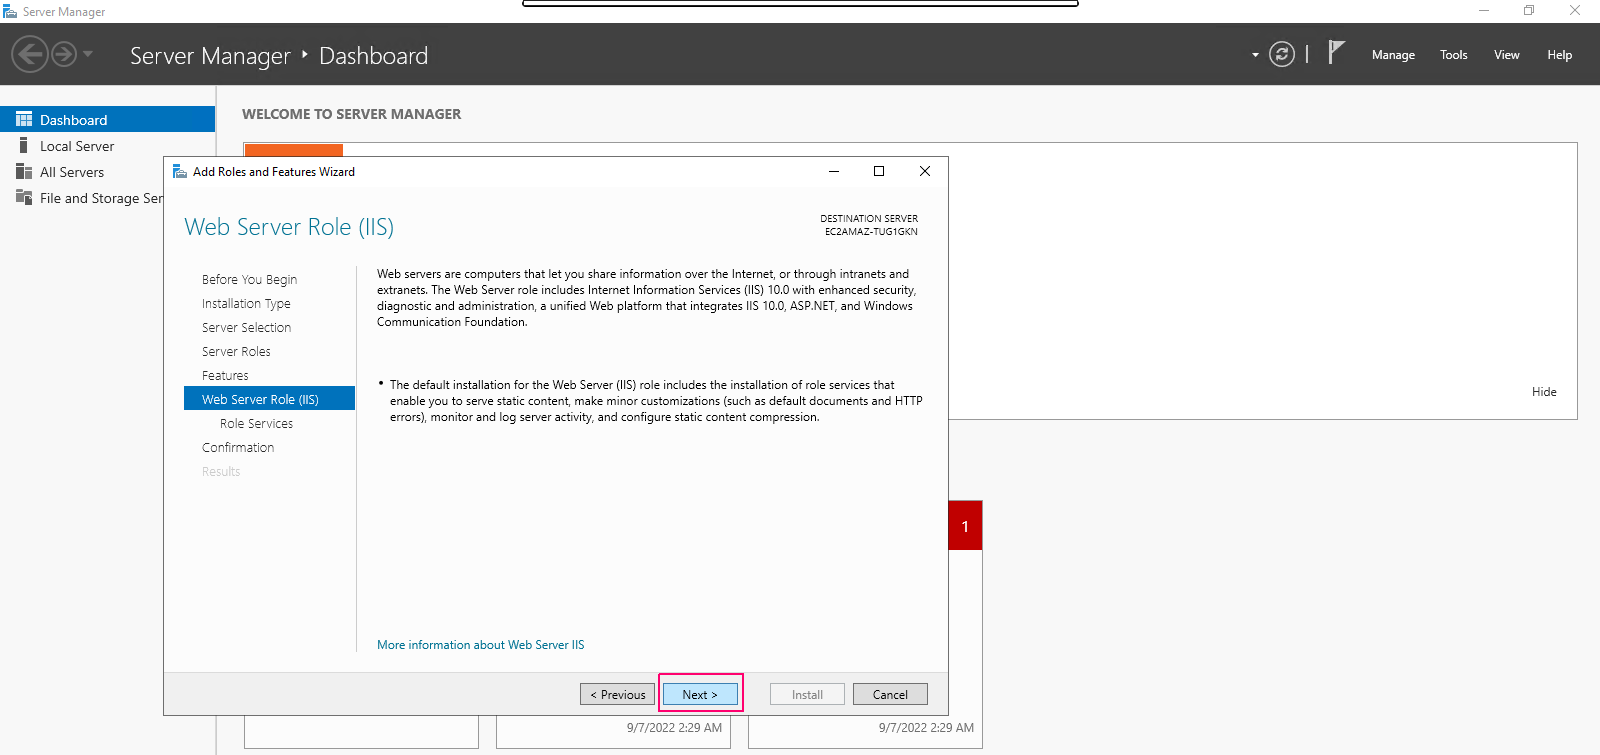1600x755 pixels.
Task: Click the EC2AMAZ-TUG1GKN destination server name
Action: tap(871, 232)
